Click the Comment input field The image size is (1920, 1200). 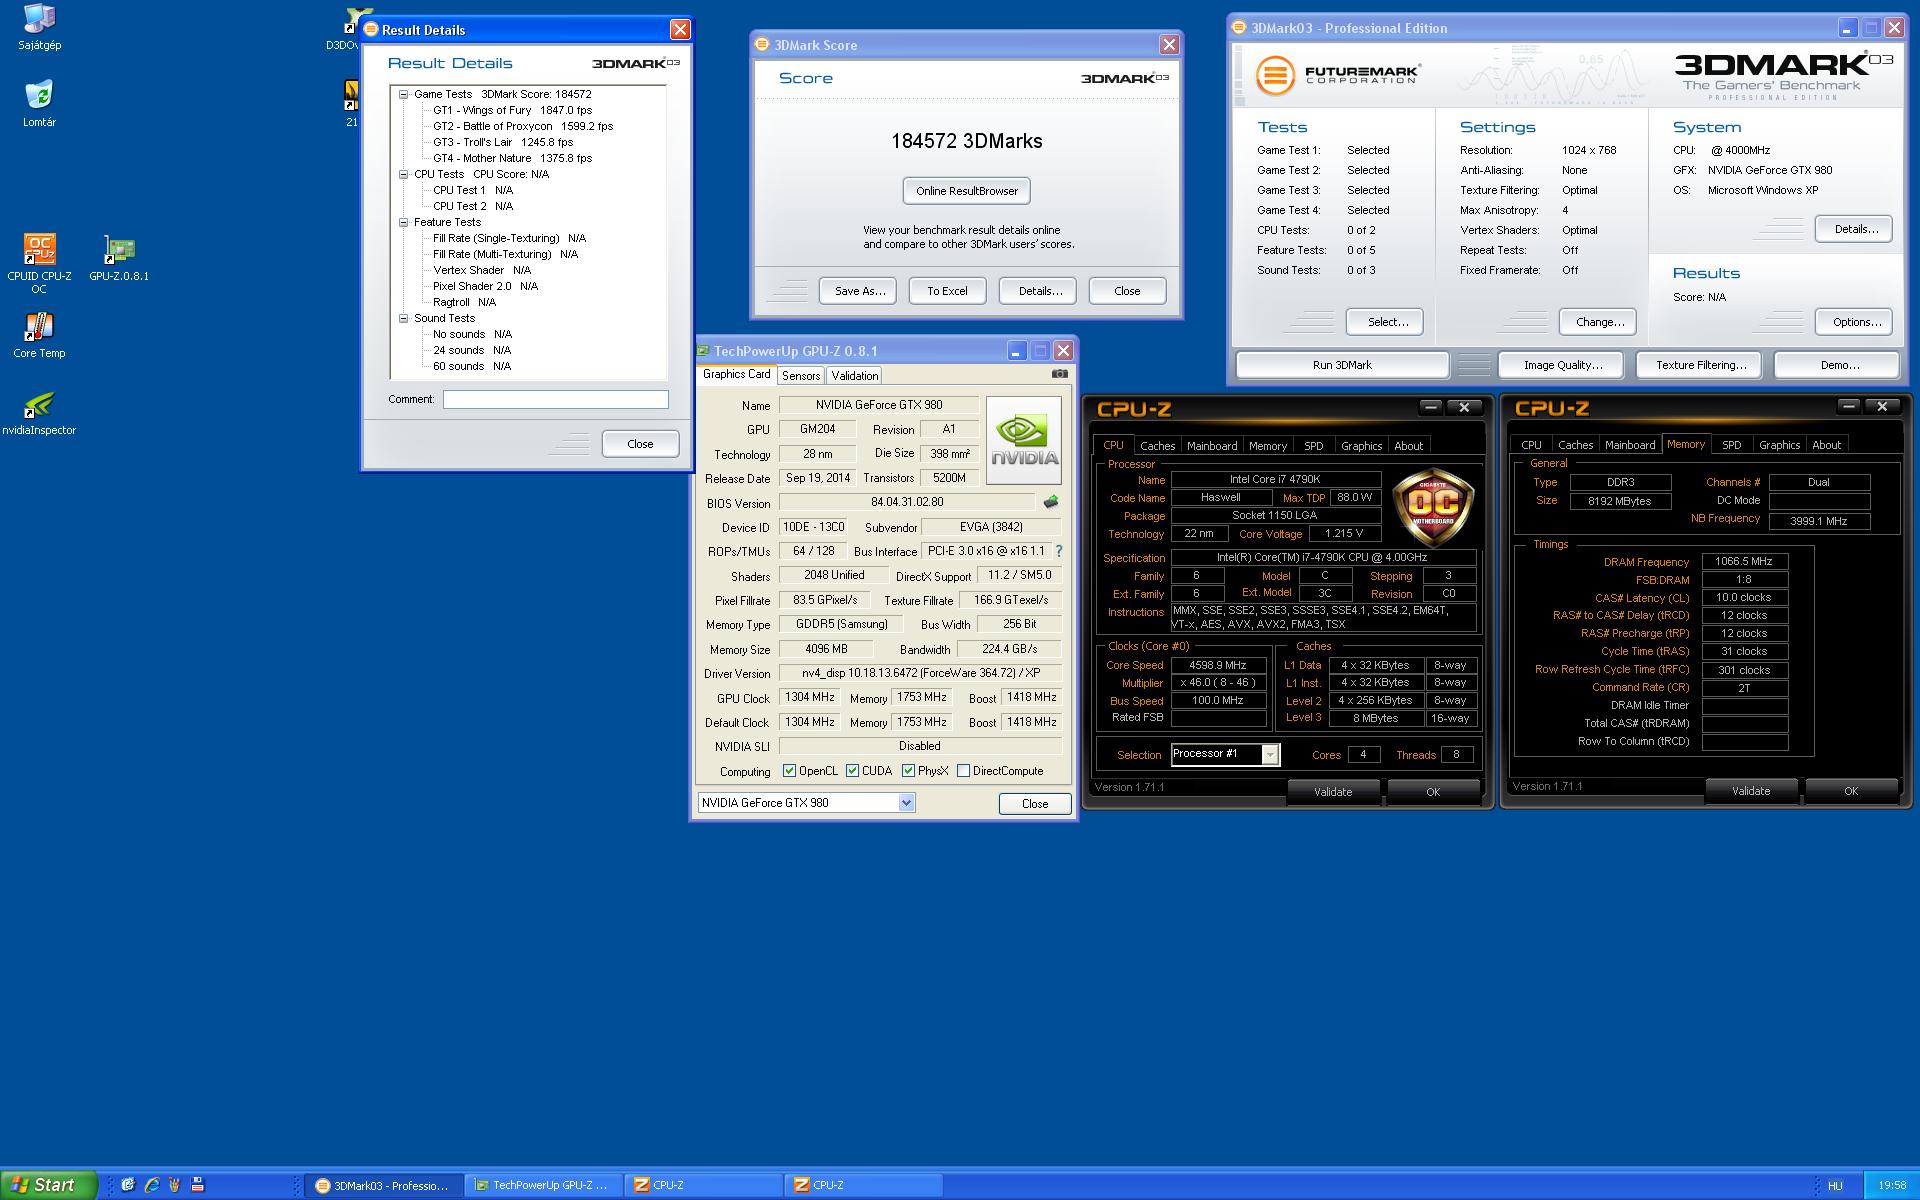point(555,399)
